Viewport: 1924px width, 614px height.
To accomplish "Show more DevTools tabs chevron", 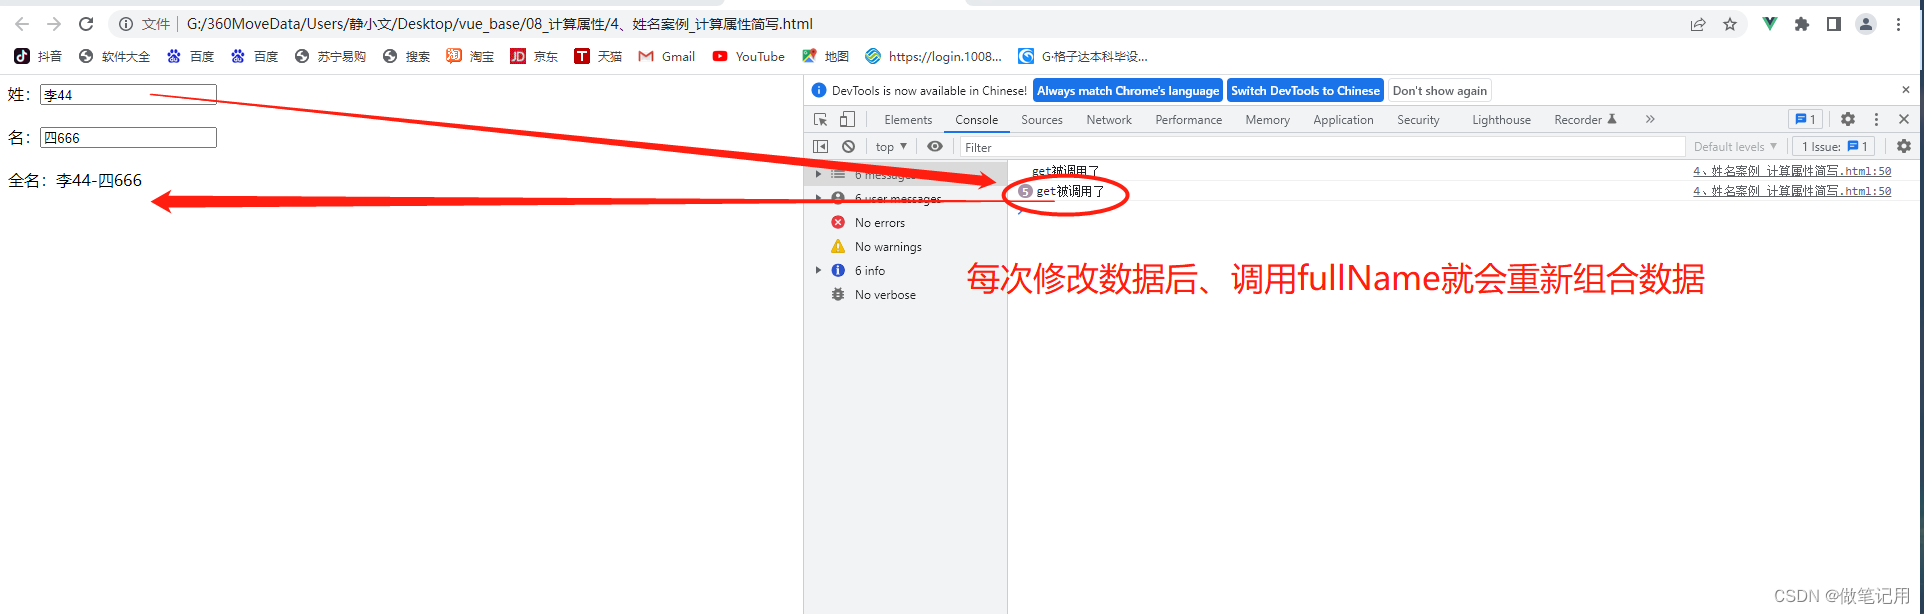I will point(1650,119).
